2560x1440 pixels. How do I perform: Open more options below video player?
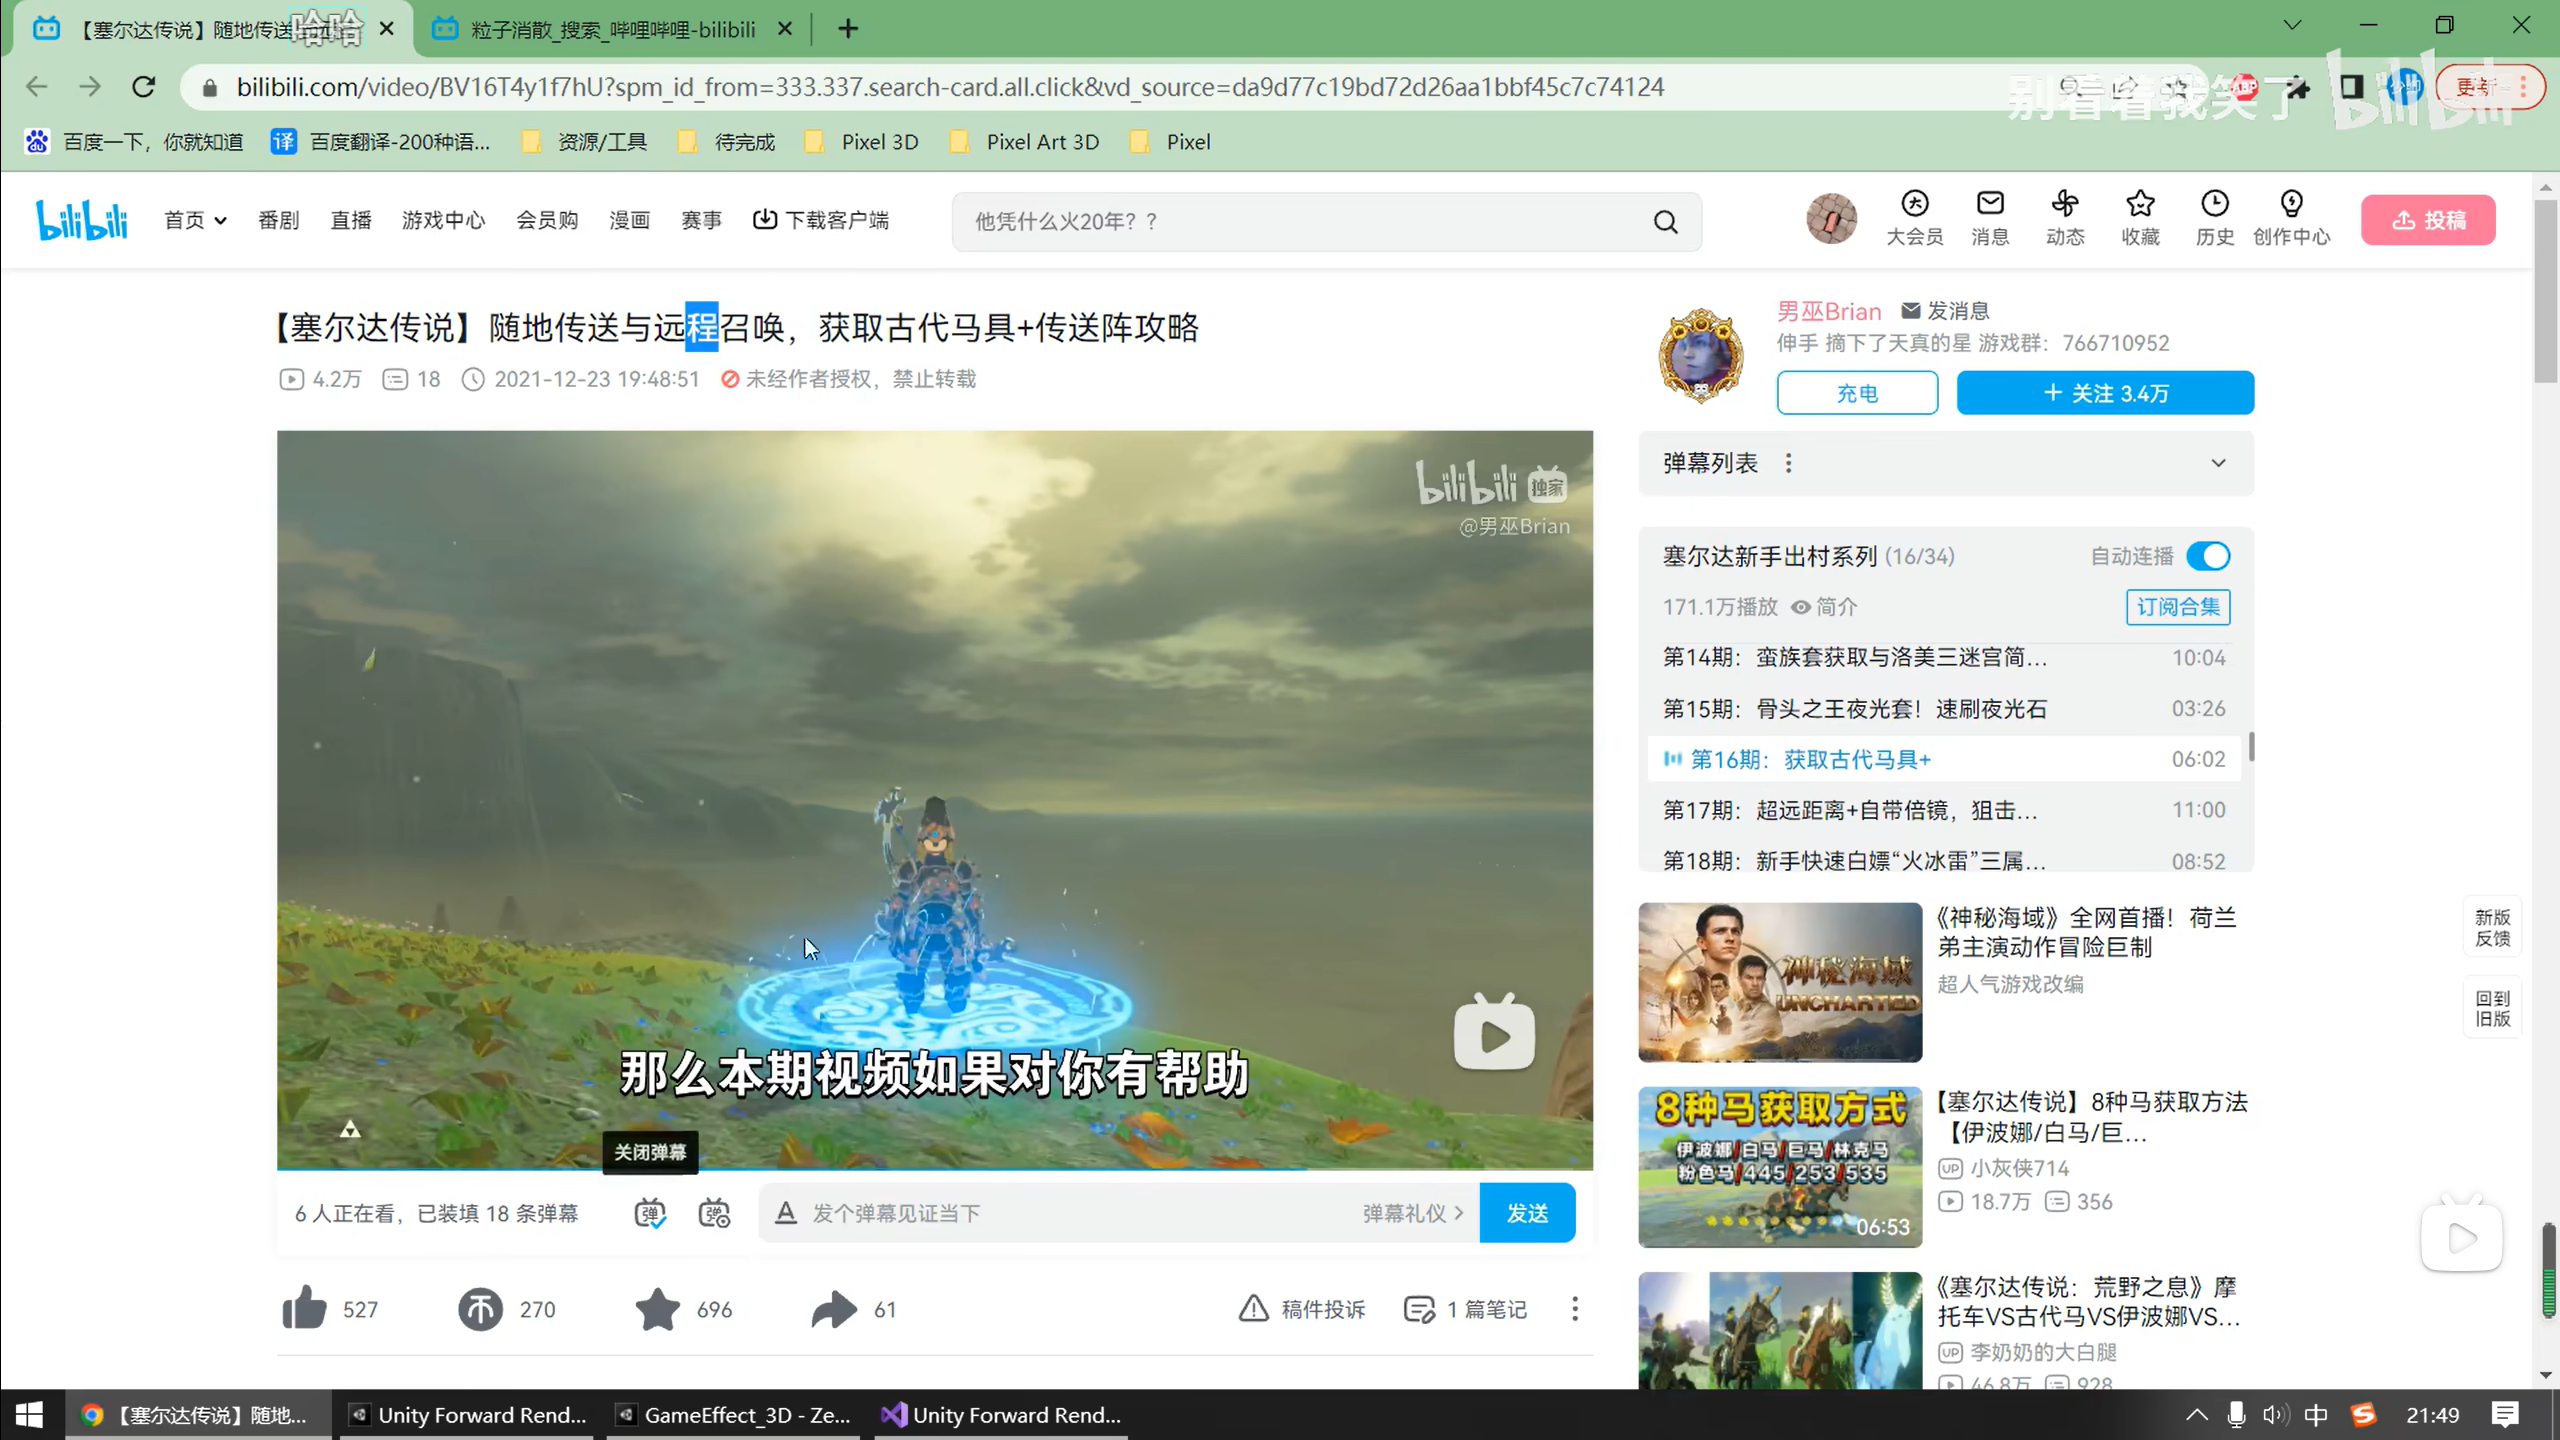[1574, 1309]
